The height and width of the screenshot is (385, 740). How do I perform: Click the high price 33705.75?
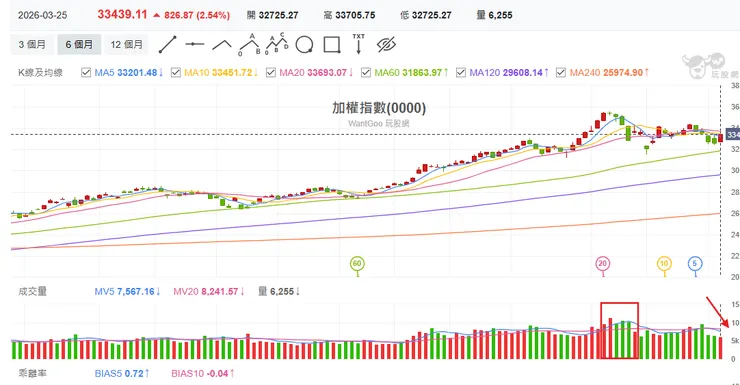coord(355,15)
